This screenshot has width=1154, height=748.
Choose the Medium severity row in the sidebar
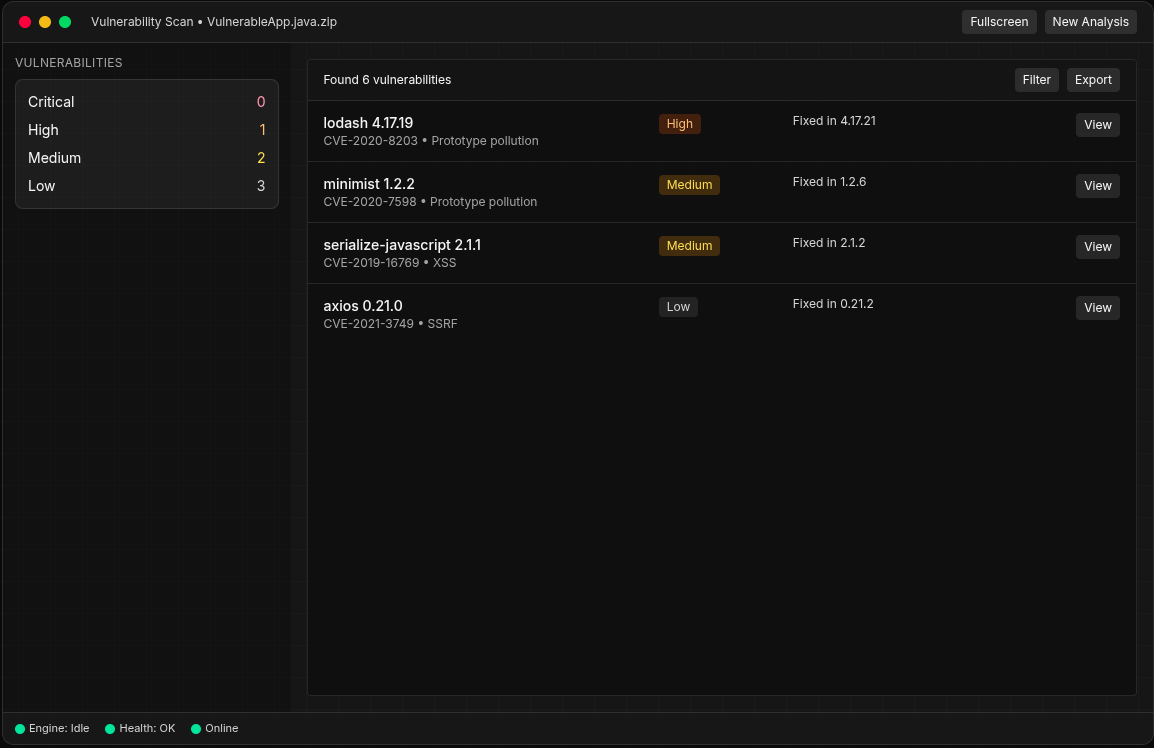click(146, 158)
